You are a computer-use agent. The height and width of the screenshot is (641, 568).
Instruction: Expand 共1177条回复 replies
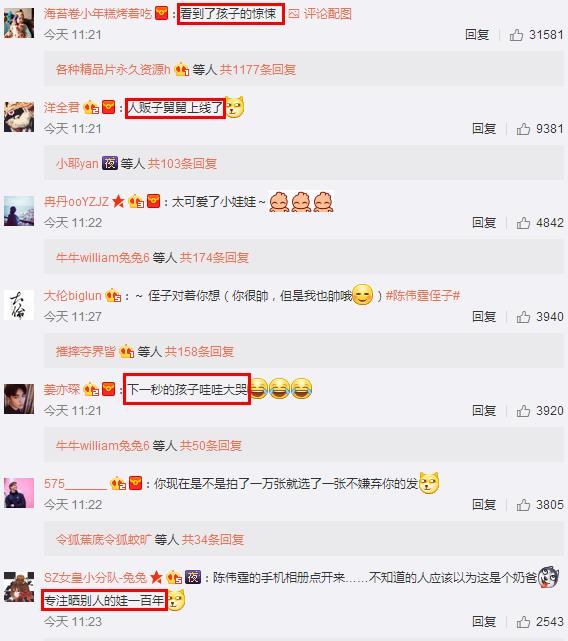pos(258,69)
